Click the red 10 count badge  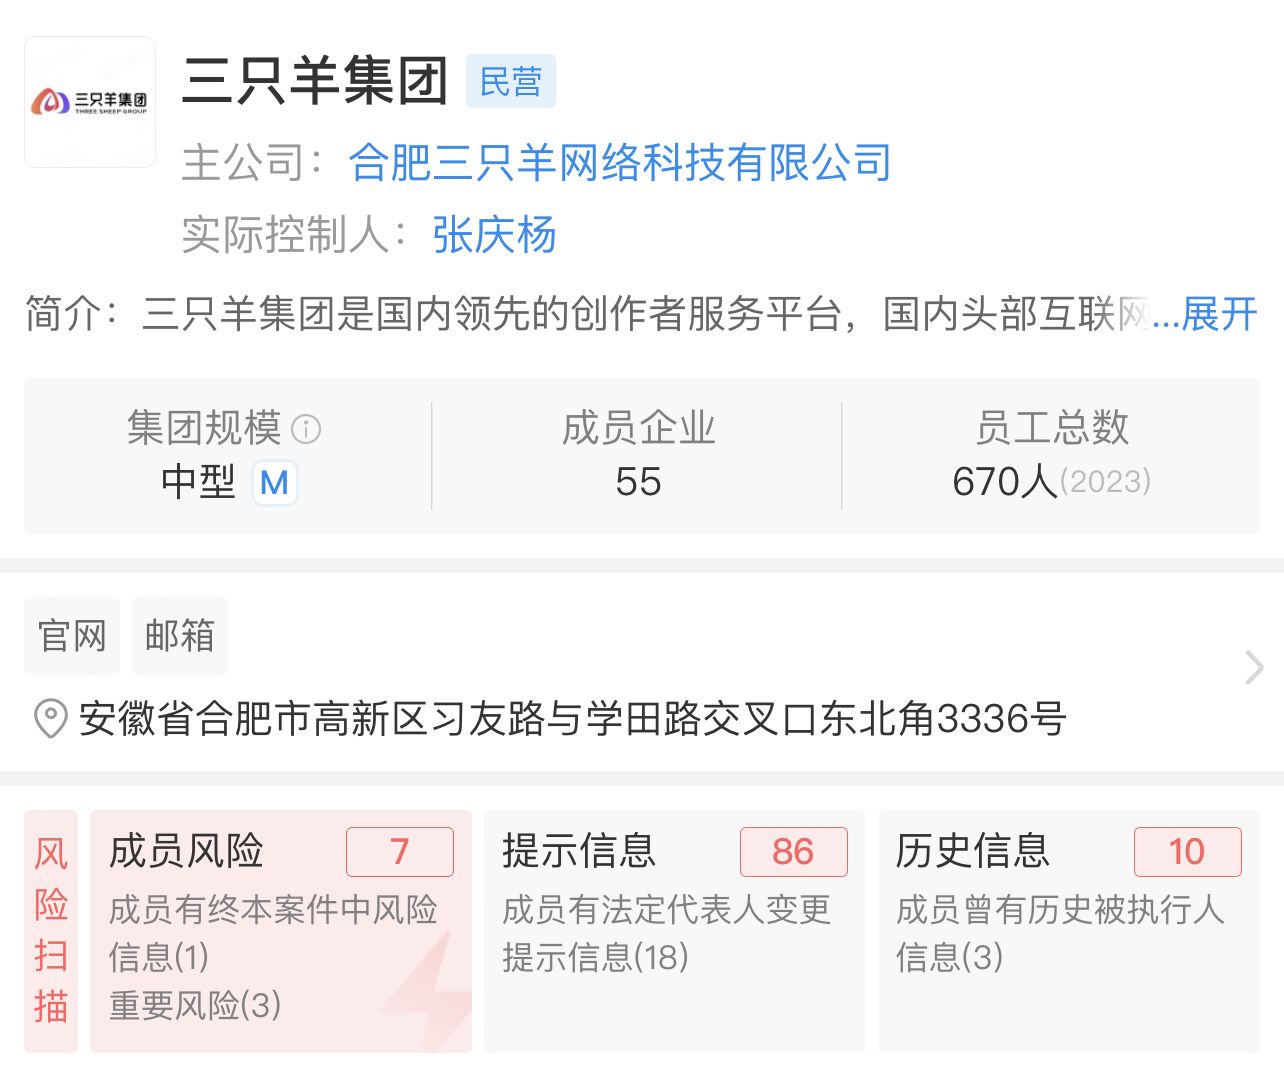click(1188, 852)
